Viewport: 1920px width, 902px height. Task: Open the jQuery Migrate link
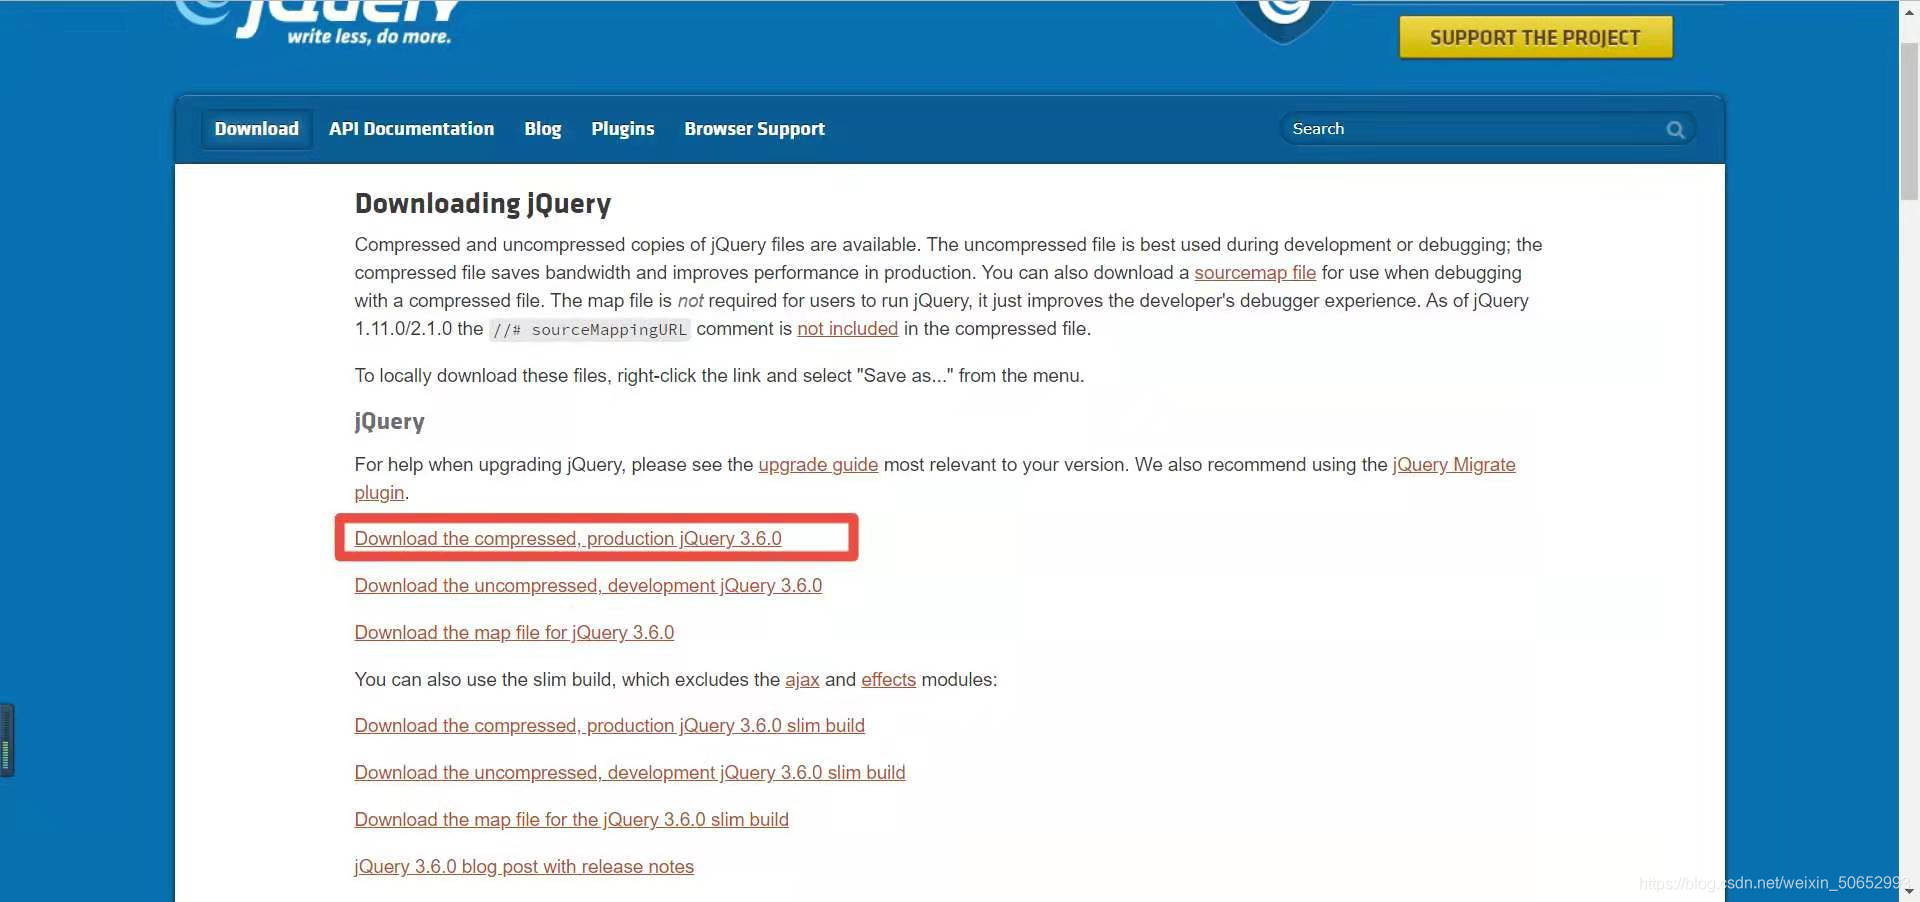point(1454,465)
